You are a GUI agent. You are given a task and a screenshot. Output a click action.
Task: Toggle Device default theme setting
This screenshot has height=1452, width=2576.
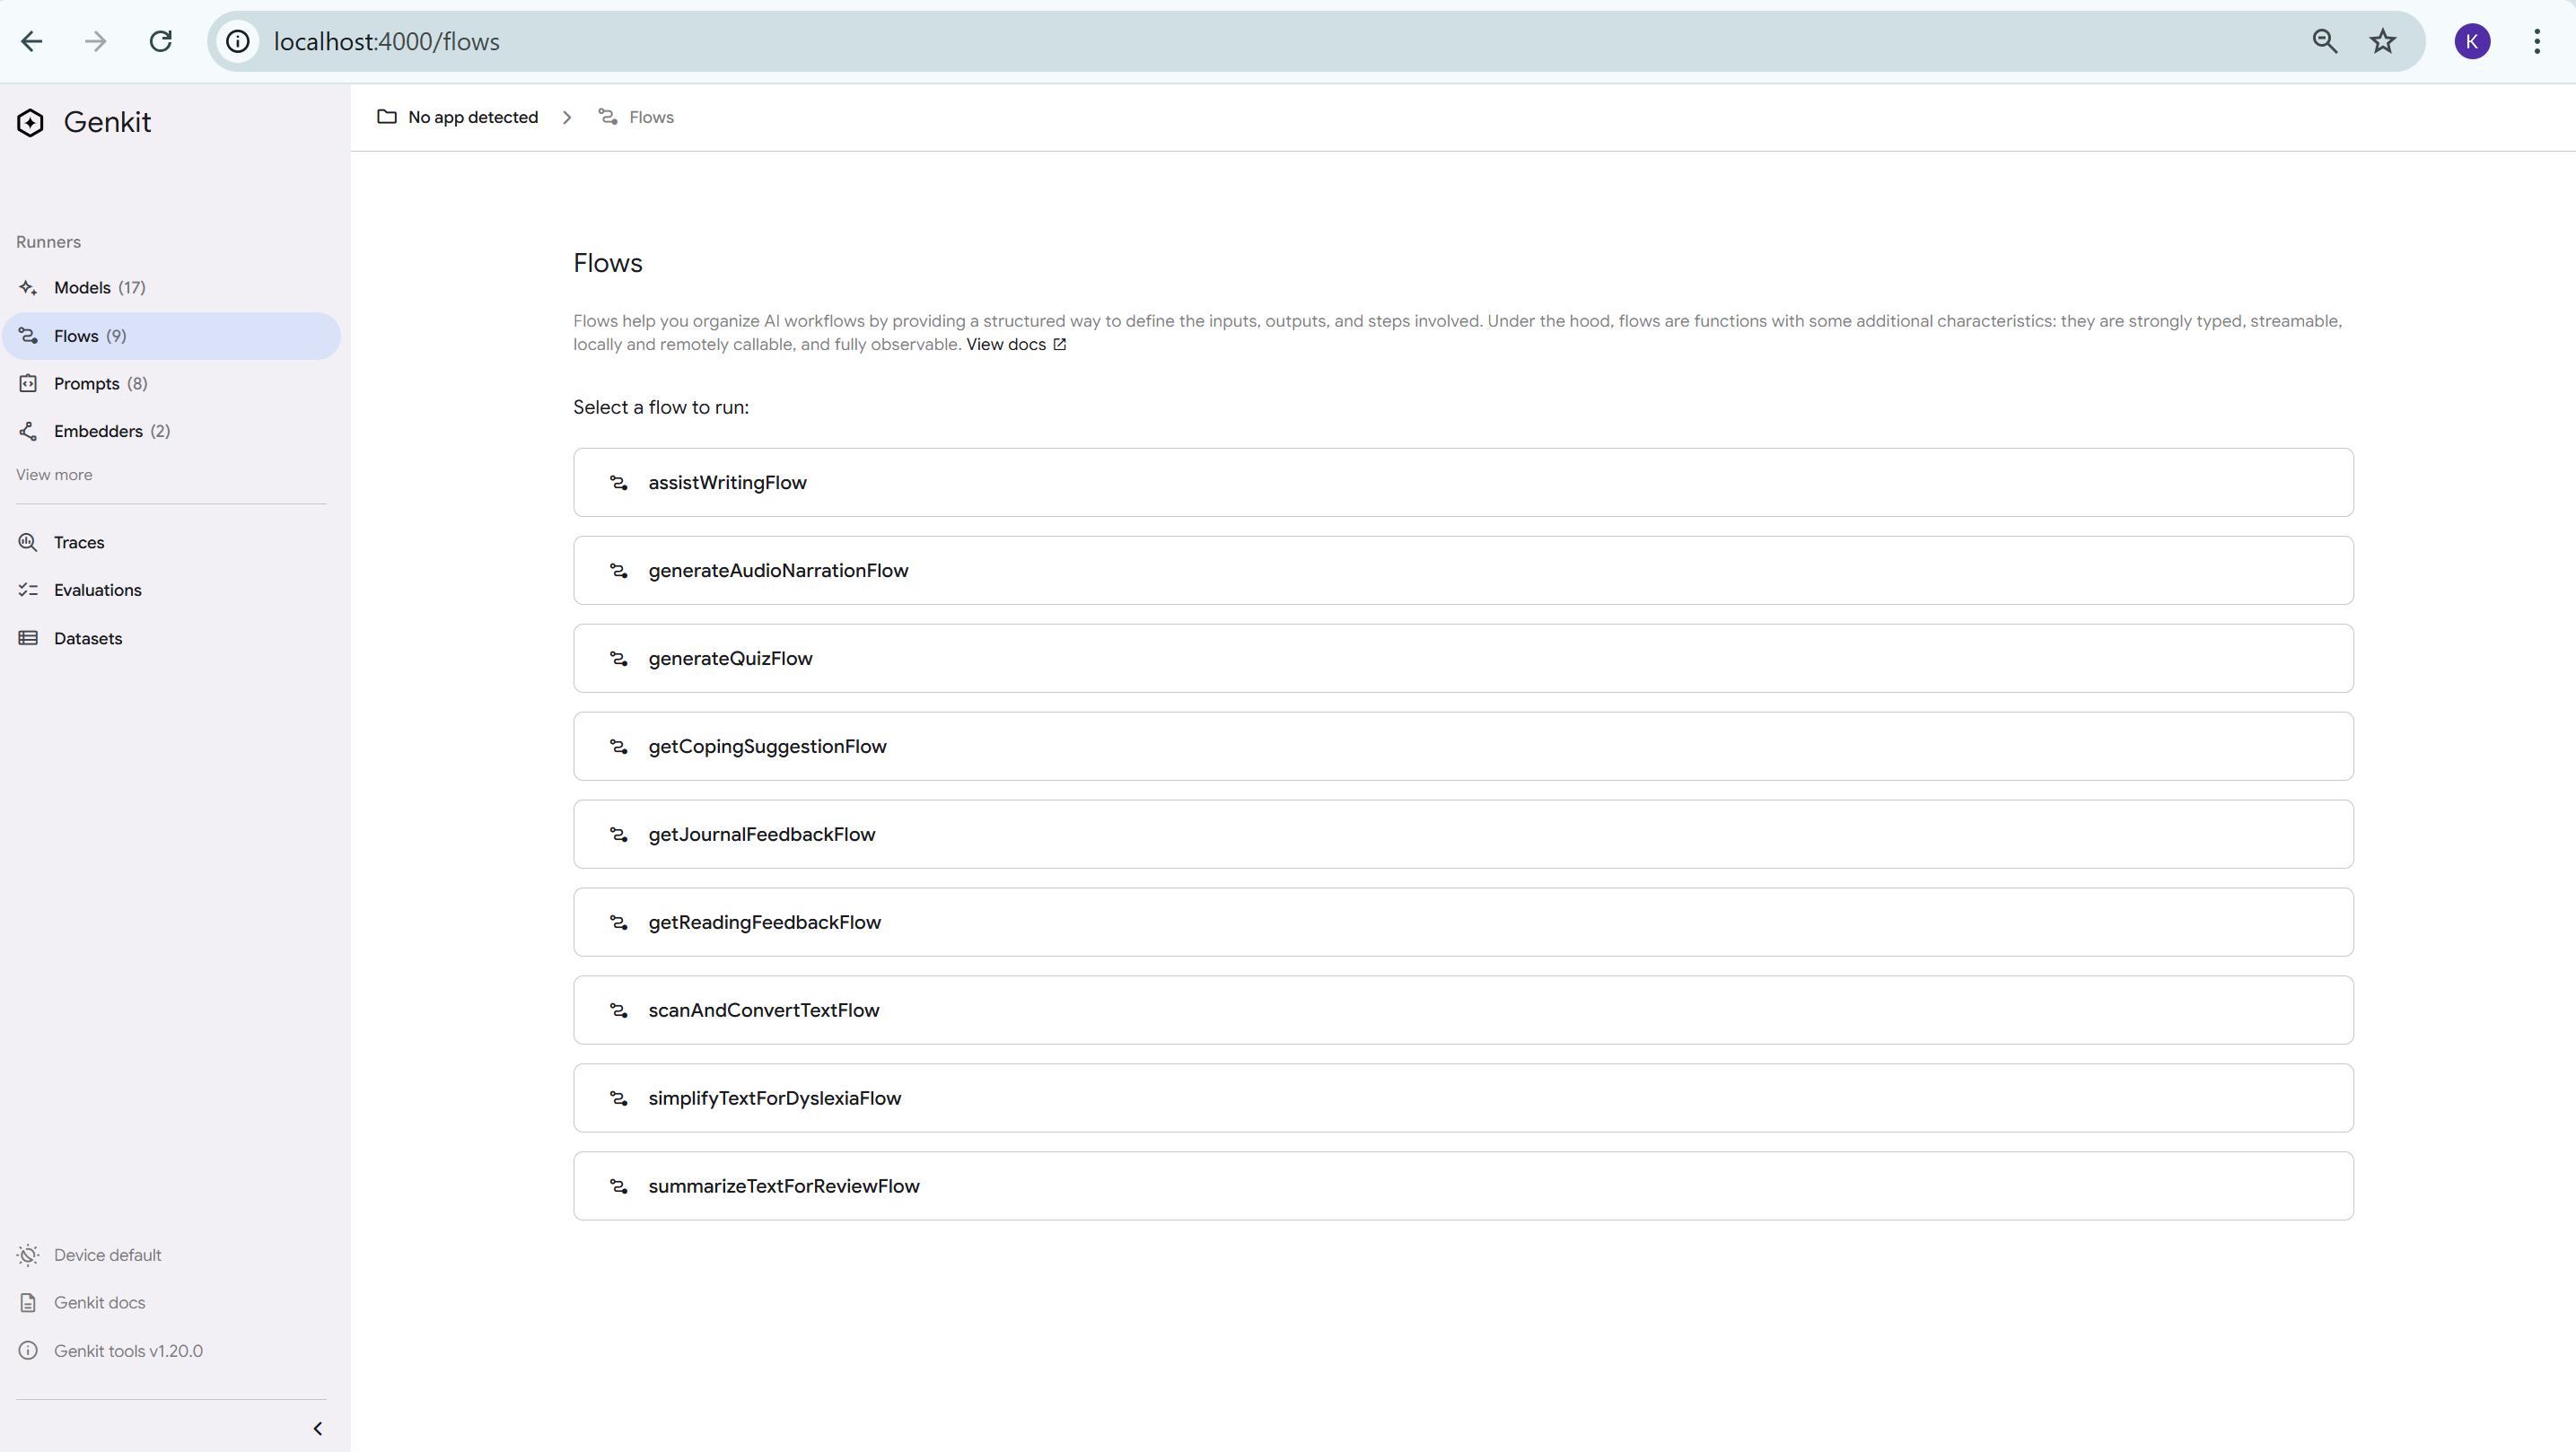tap(106, 1255)
